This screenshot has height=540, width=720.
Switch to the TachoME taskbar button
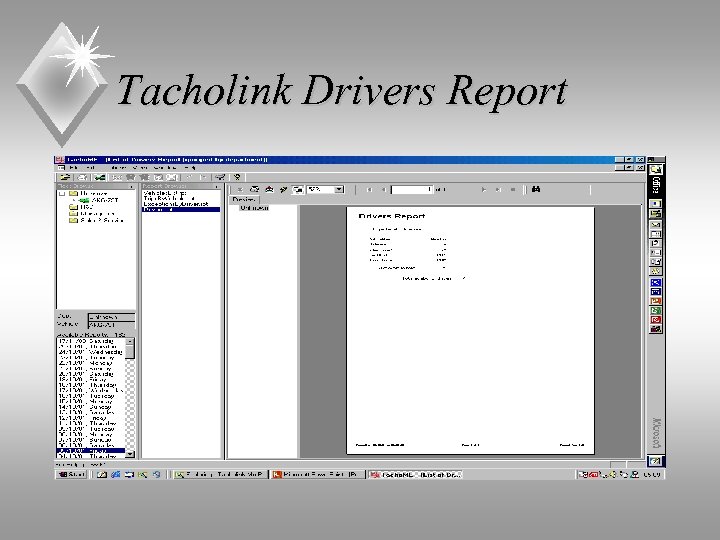415,474
